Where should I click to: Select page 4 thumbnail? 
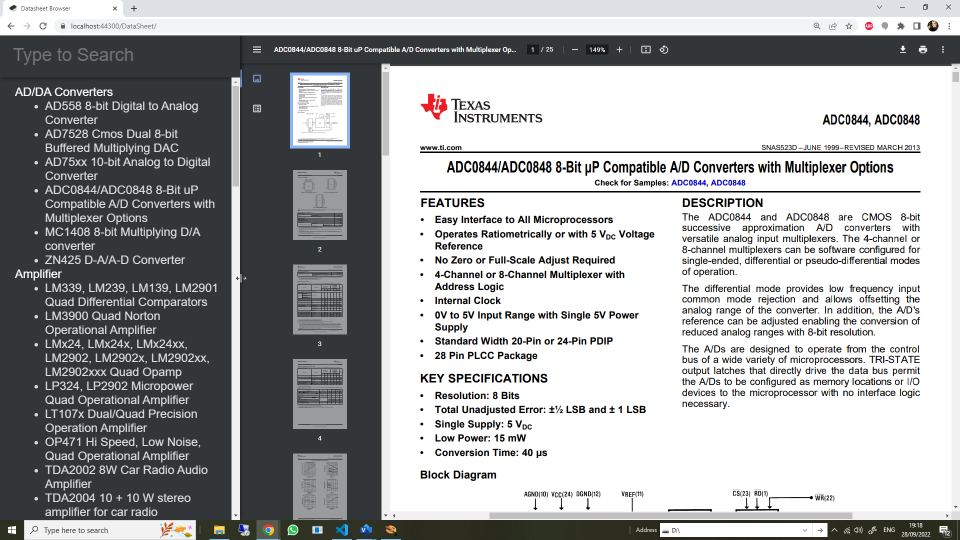(320, 394)
